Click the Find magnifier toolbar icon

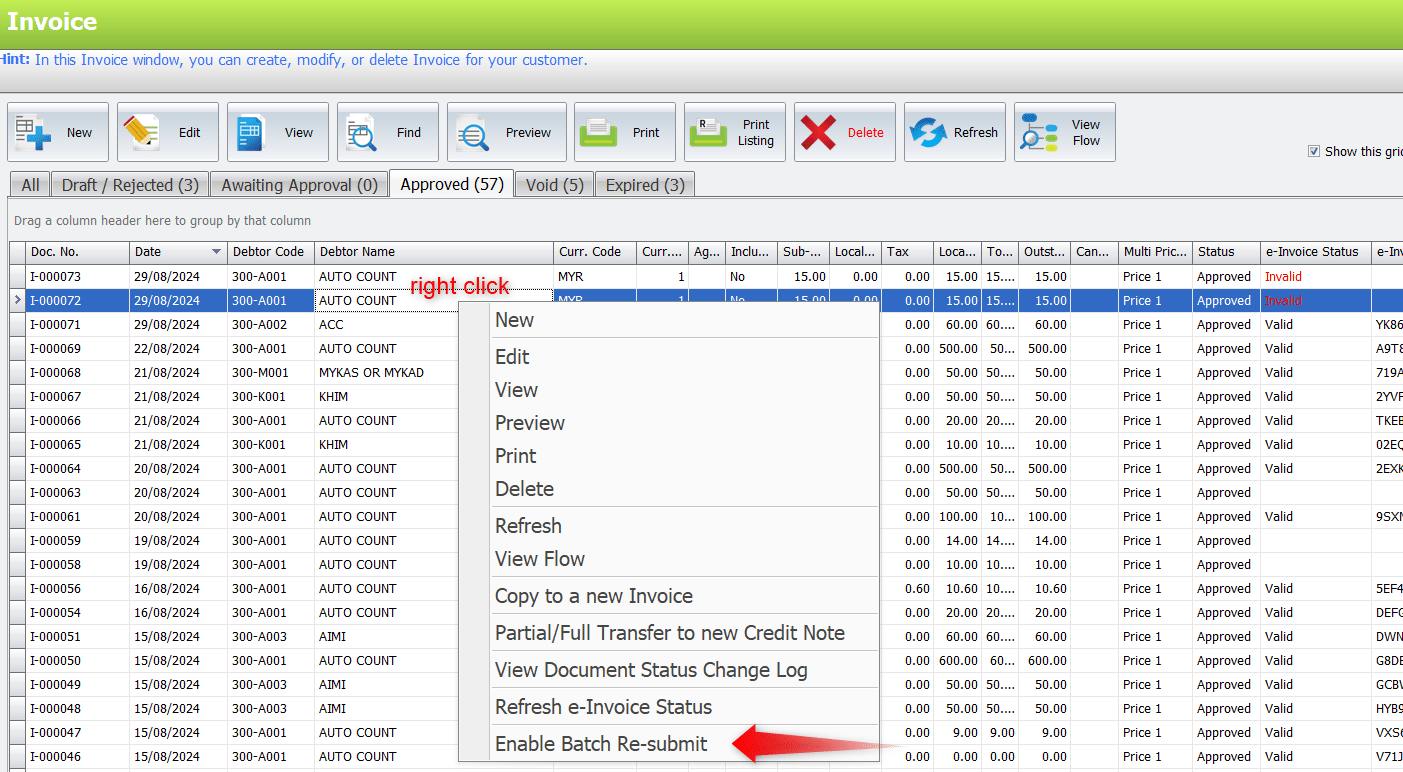coord(361,132)
